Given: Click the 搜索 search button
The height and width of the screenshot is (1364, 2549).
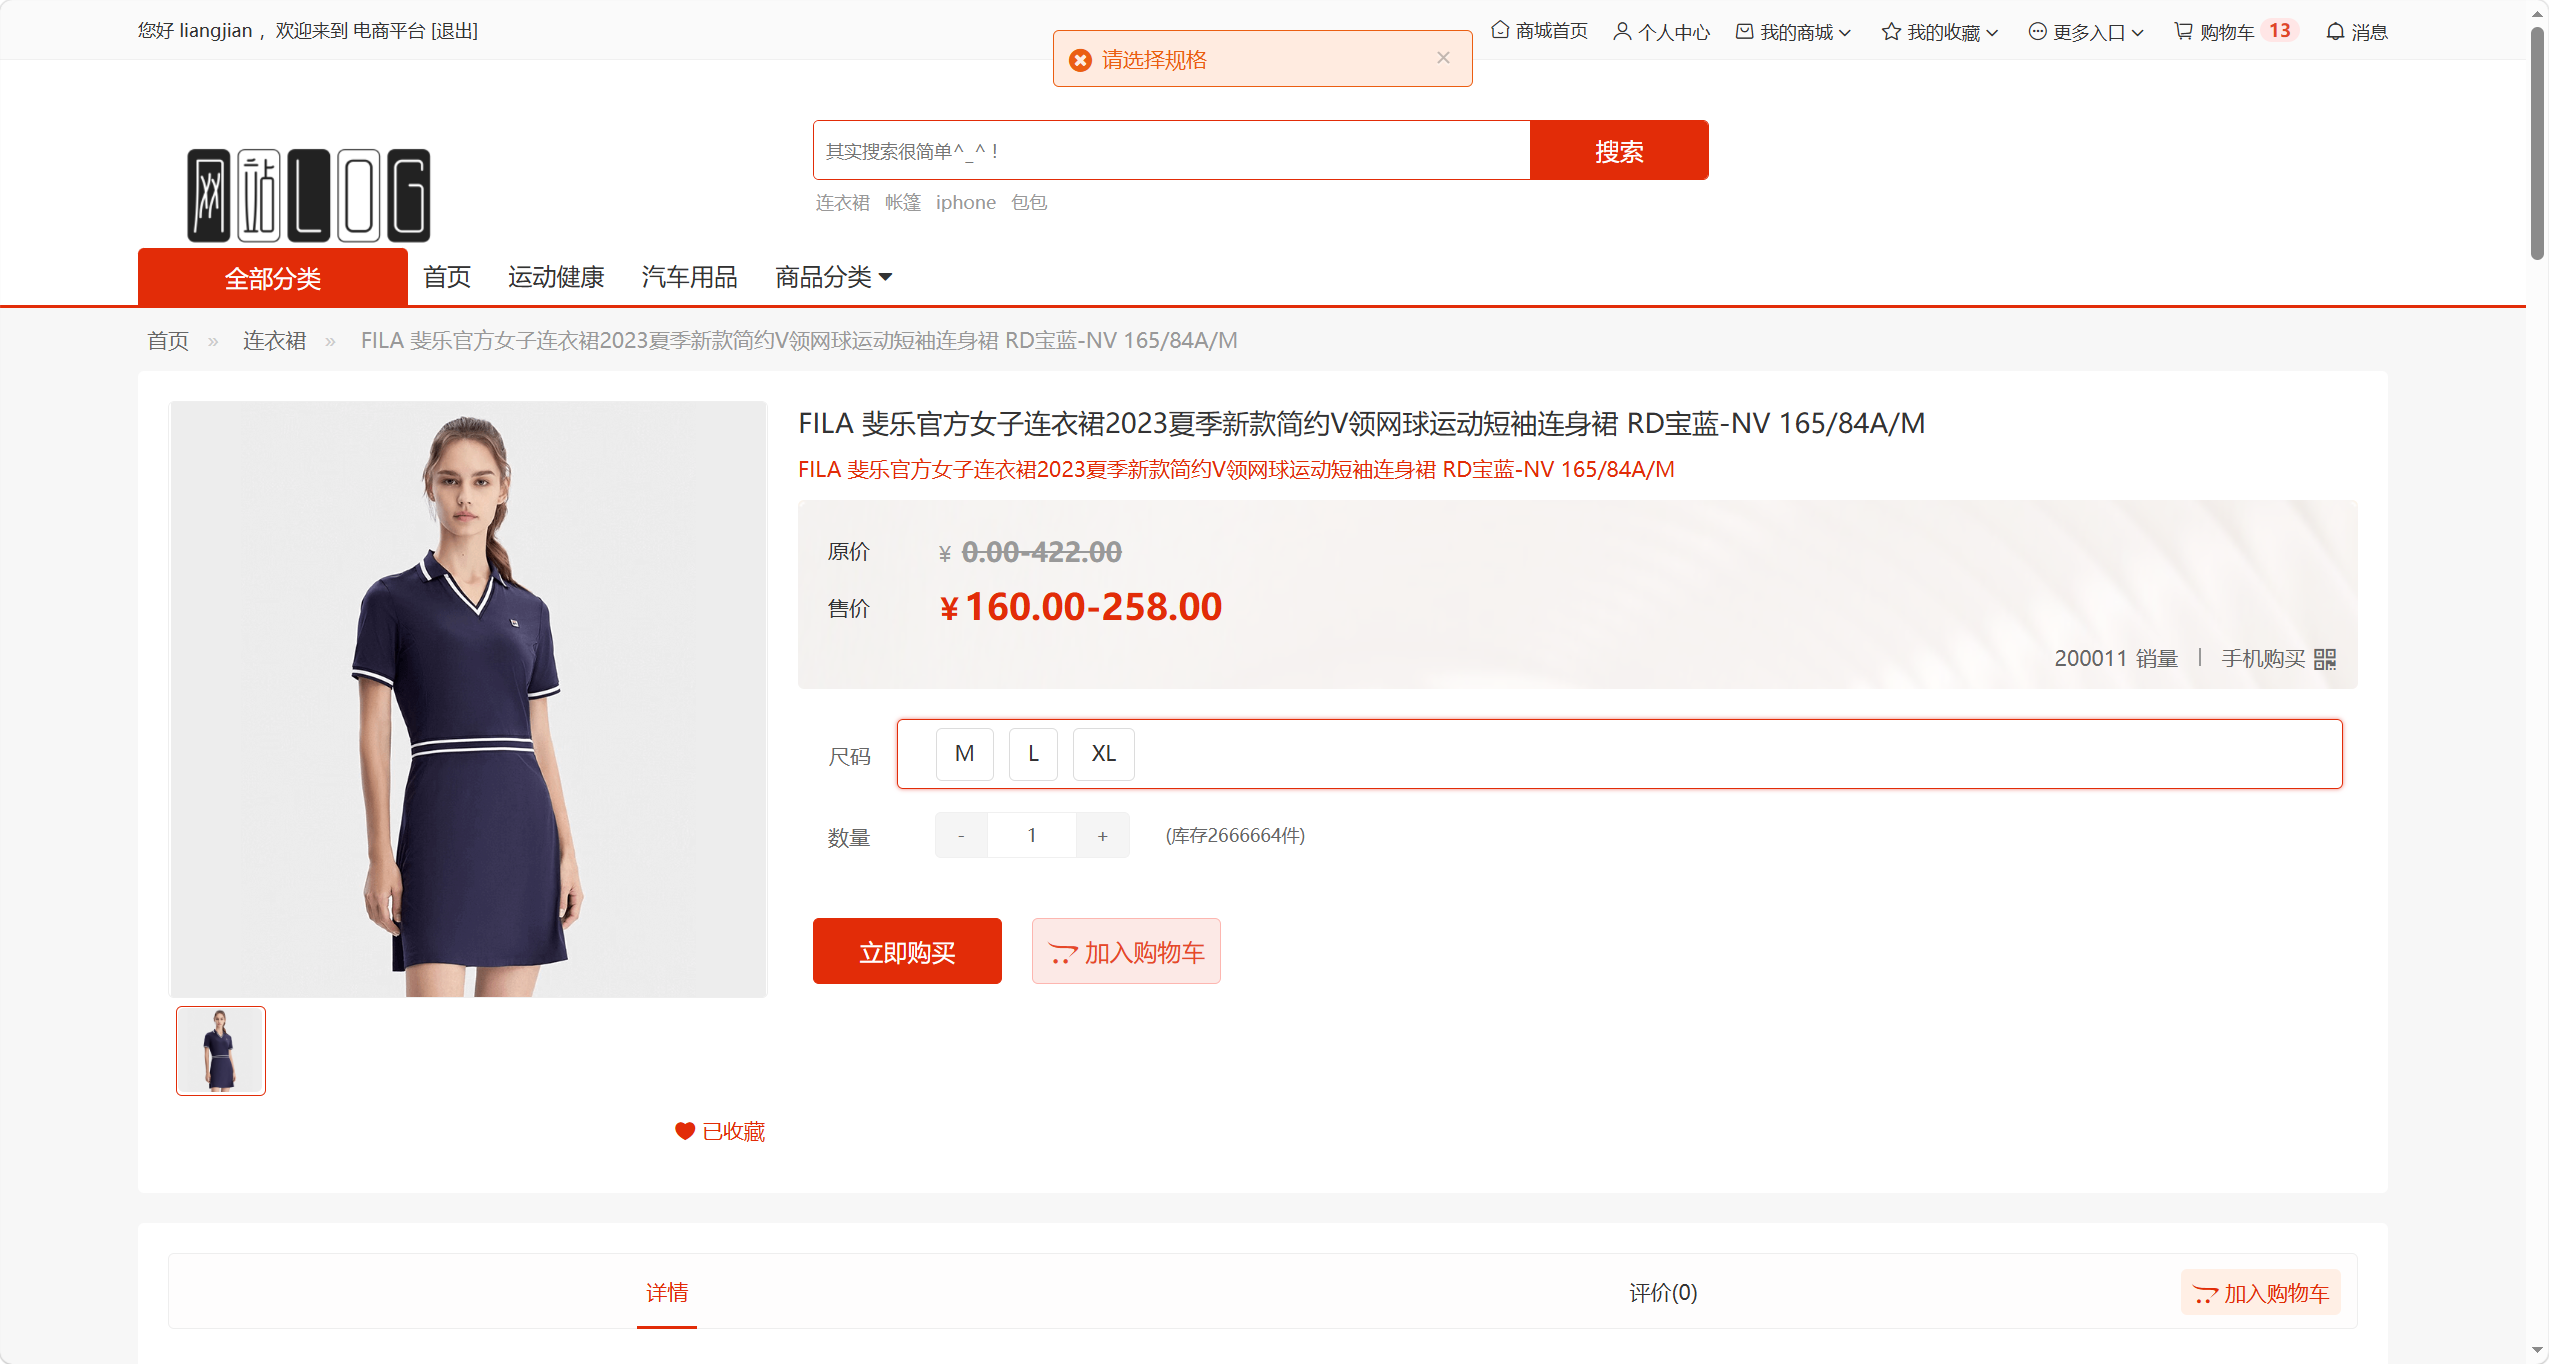Looking at the screenshot, I should point(1619,151).
